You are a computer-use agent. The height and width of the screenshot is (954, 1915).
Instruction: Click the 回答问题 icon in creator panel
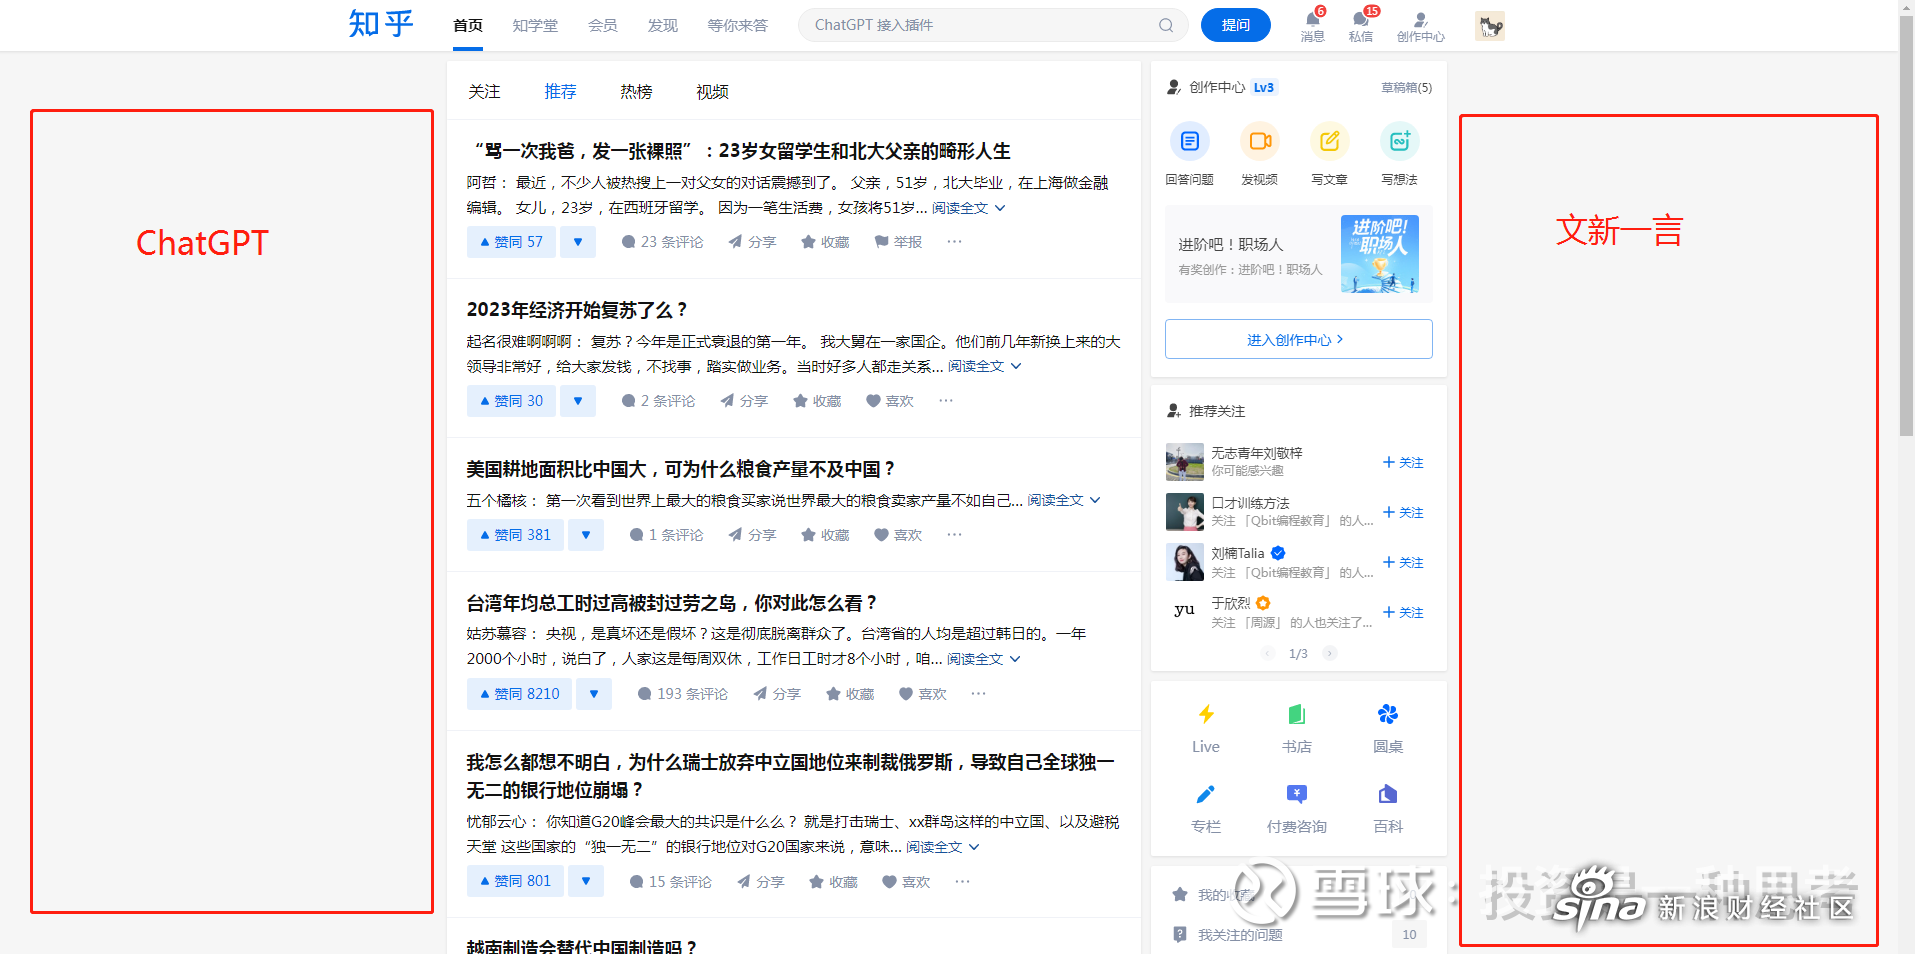coord(1190,141)
